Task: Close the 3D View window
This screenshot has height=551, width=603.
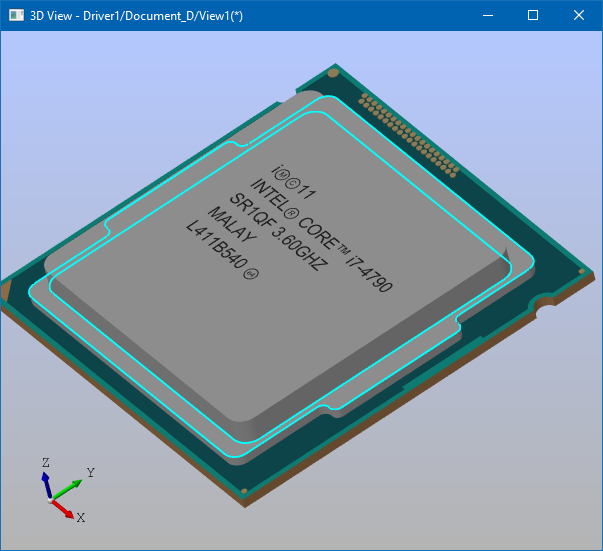Action: pos(579,15)
